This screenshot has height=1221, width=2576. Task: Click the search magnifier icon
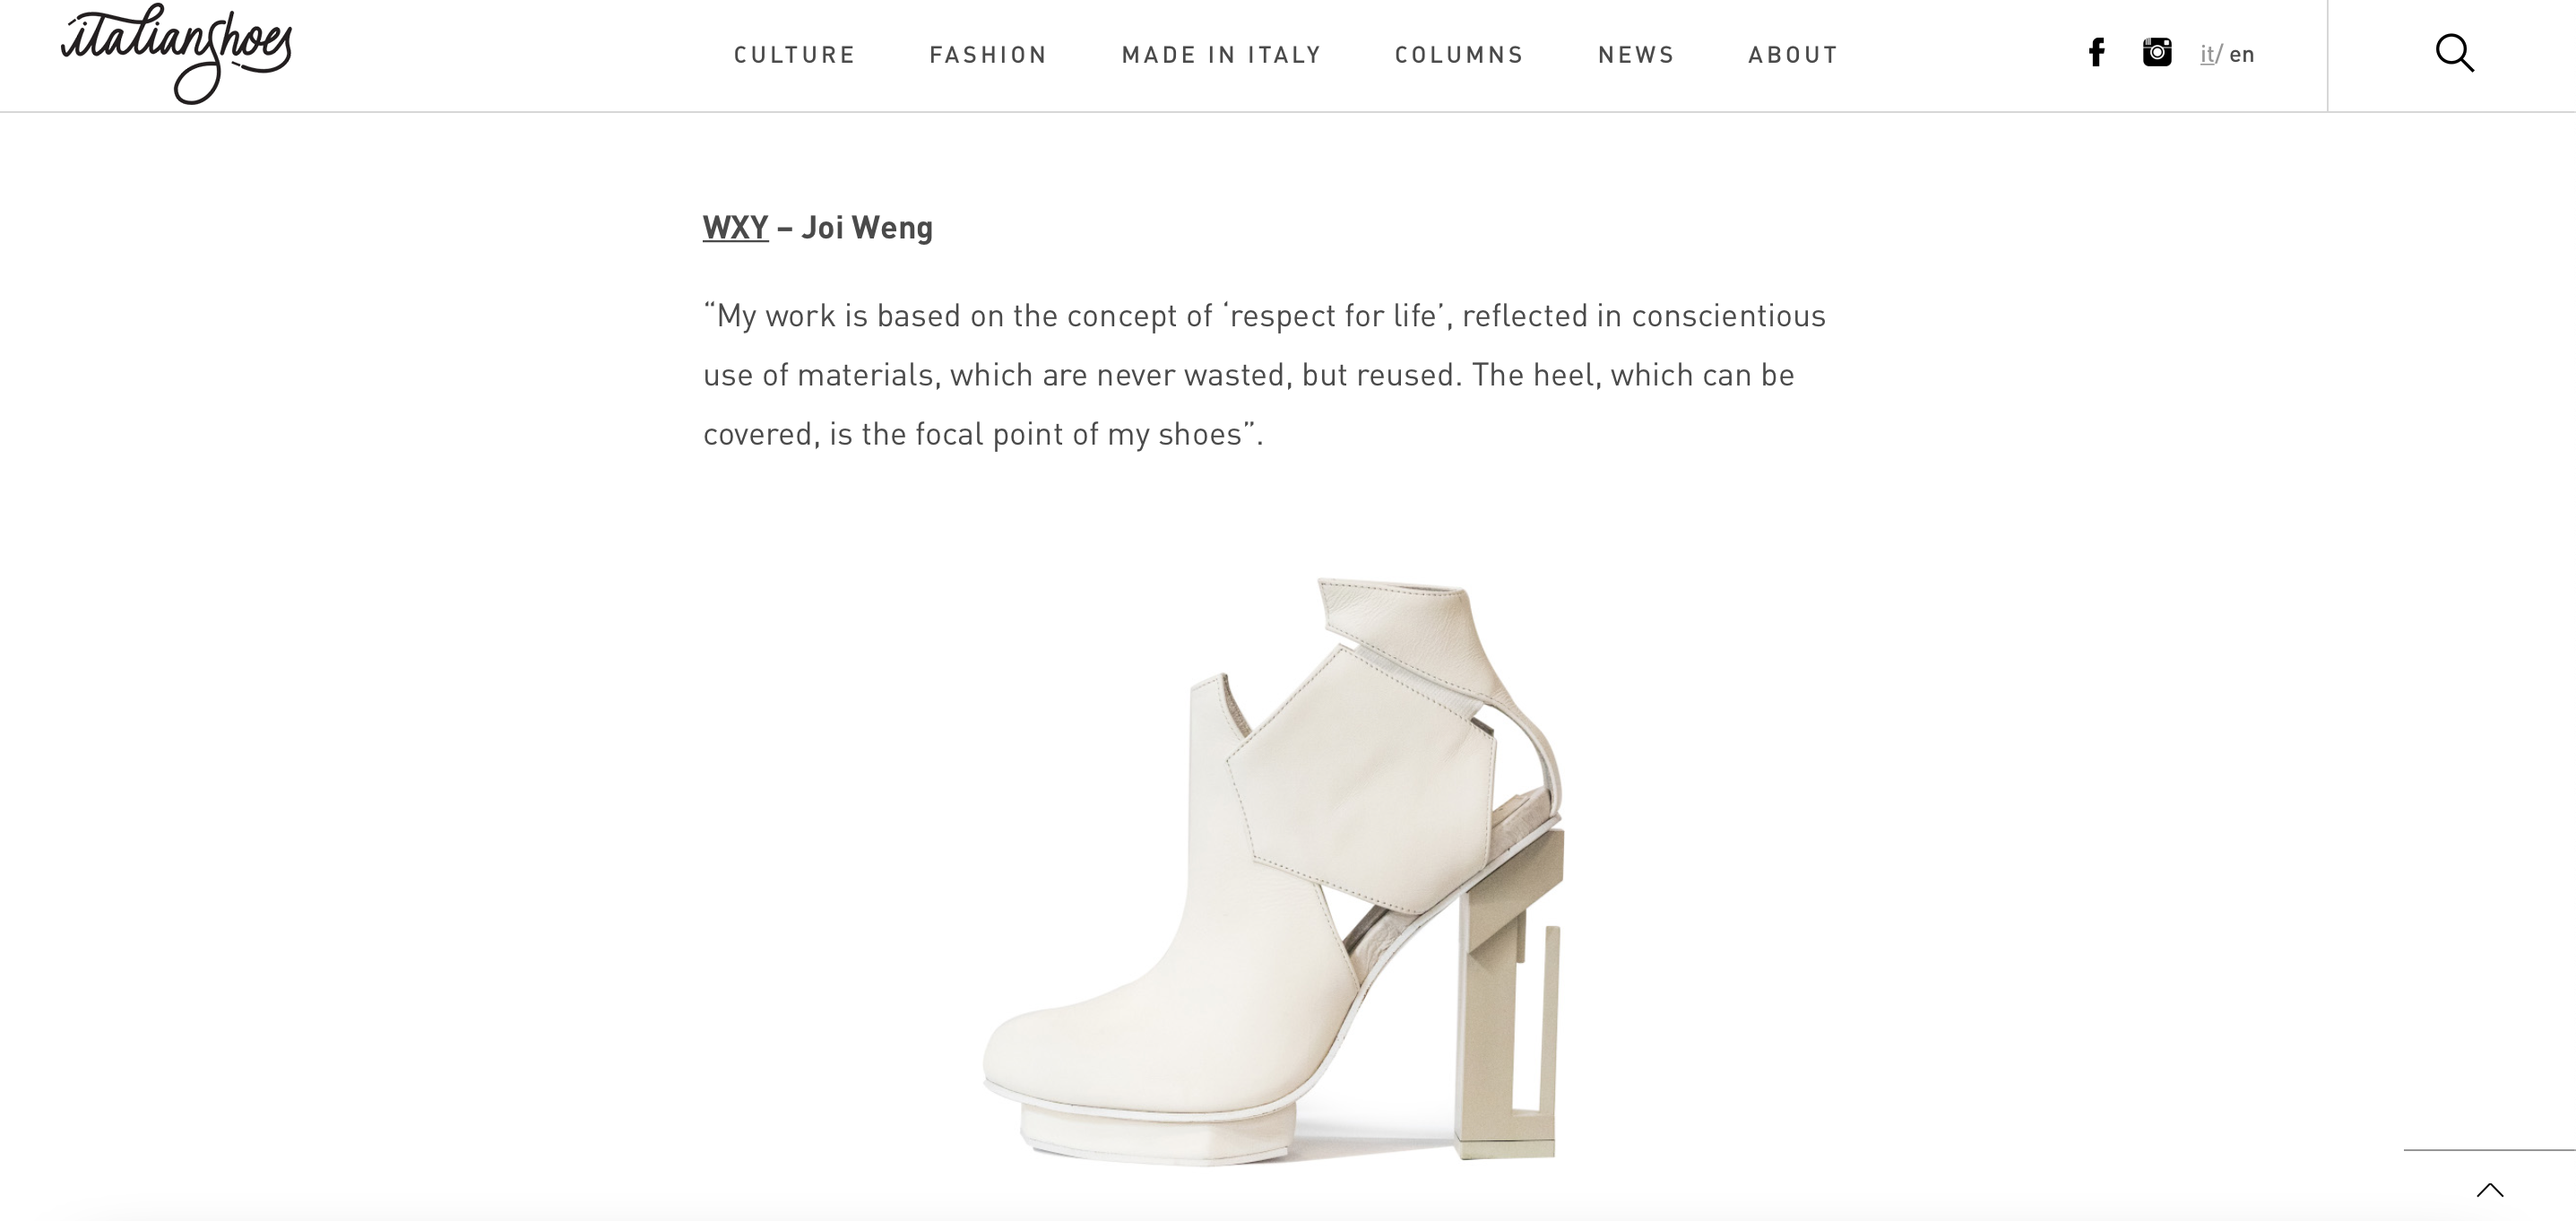[2454, 53]
